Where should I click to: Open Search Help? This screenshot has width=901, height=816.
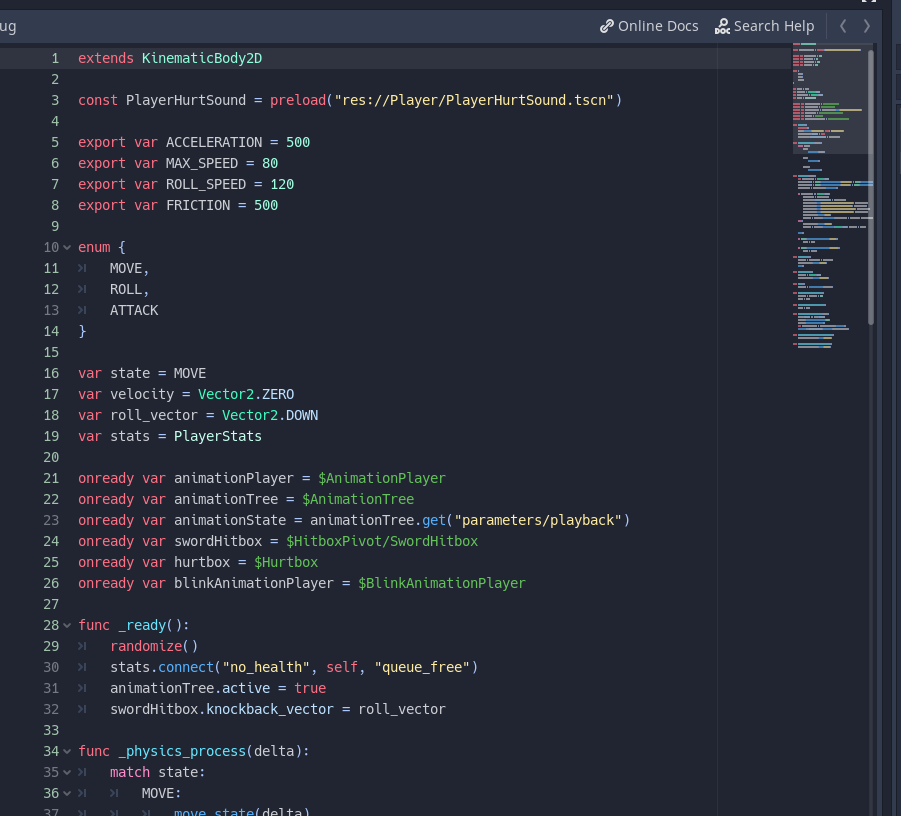(774, 26)
